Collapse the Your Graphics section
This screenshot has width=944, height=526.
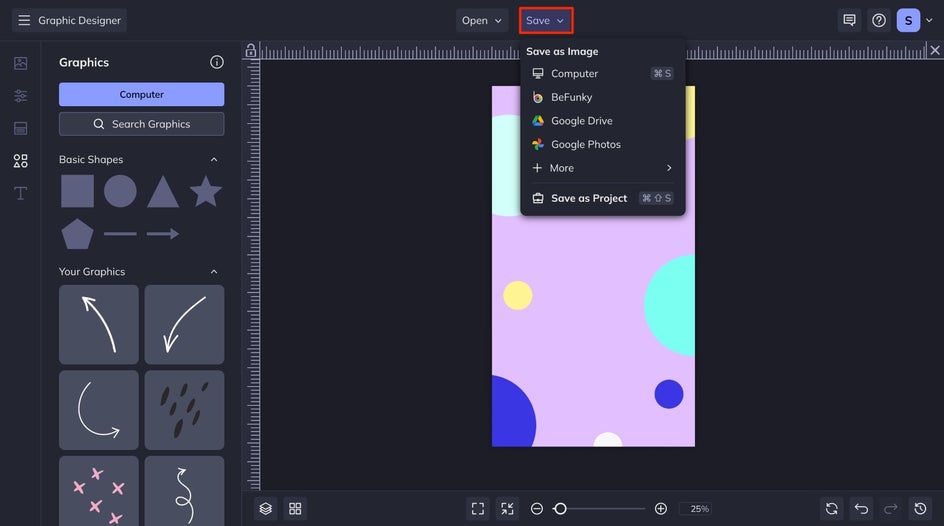[x=213, y=272]
